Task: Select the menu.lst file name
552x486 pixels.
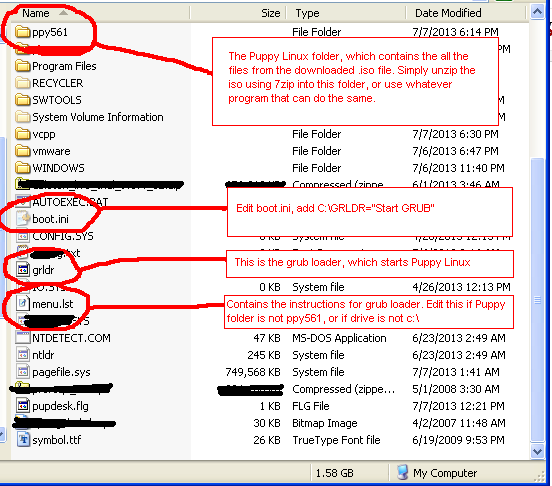Action: (53, 304)
